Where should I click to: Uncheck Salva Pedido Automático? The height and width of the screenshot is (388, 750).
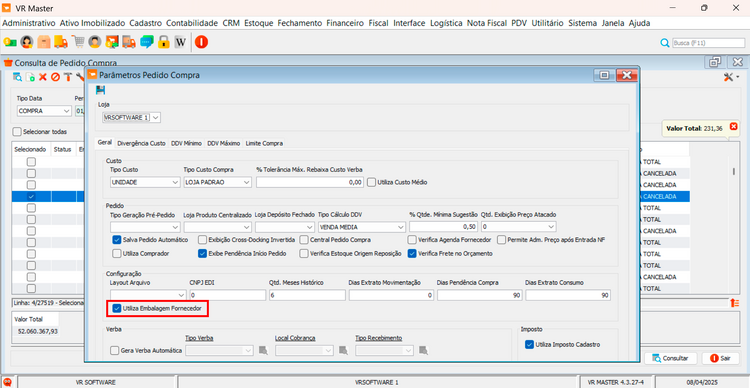coord(117,239)
